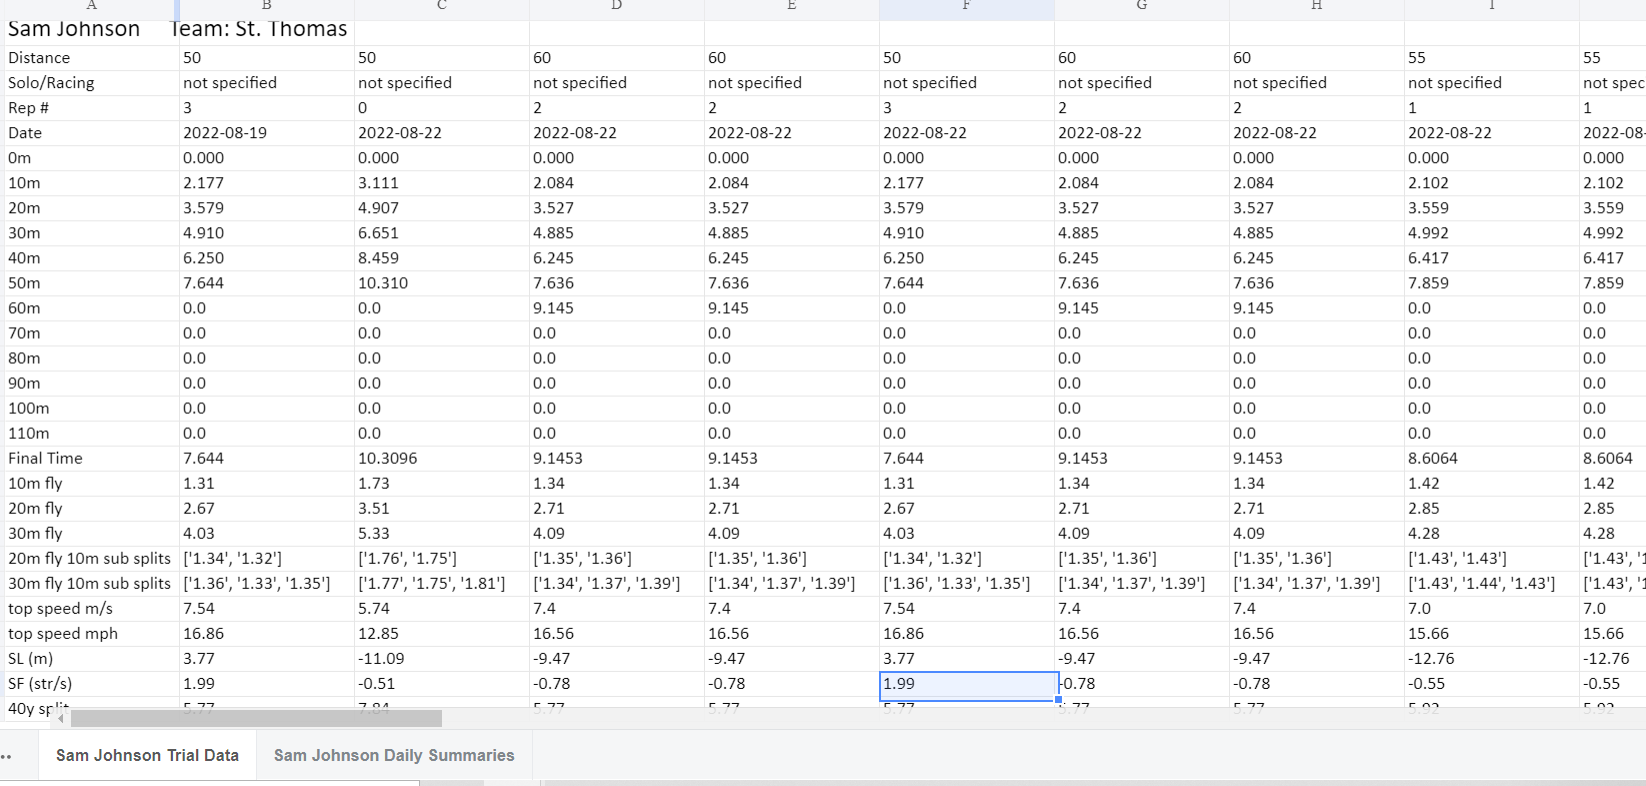Click the 10.310 value in column C
Image resolution: width=1646 pixels, height=786 pixels.
click(x=442, y=283)
